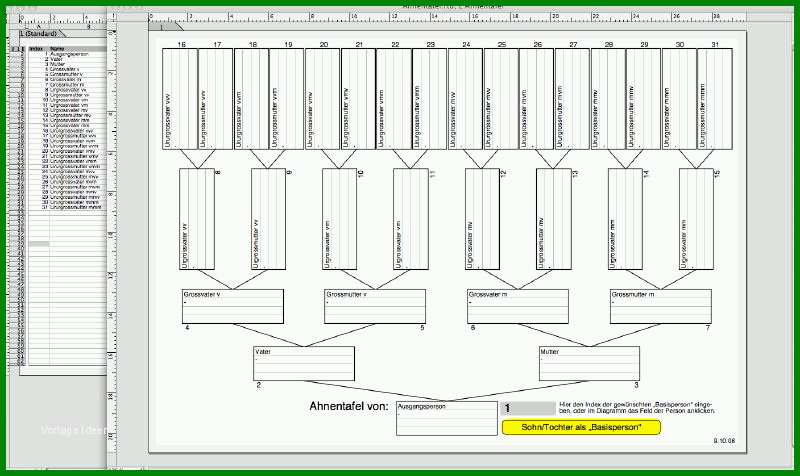Click the date 9.10.08 on the page
The width and height of the screenshot is (800, 476).
point(724,440)
